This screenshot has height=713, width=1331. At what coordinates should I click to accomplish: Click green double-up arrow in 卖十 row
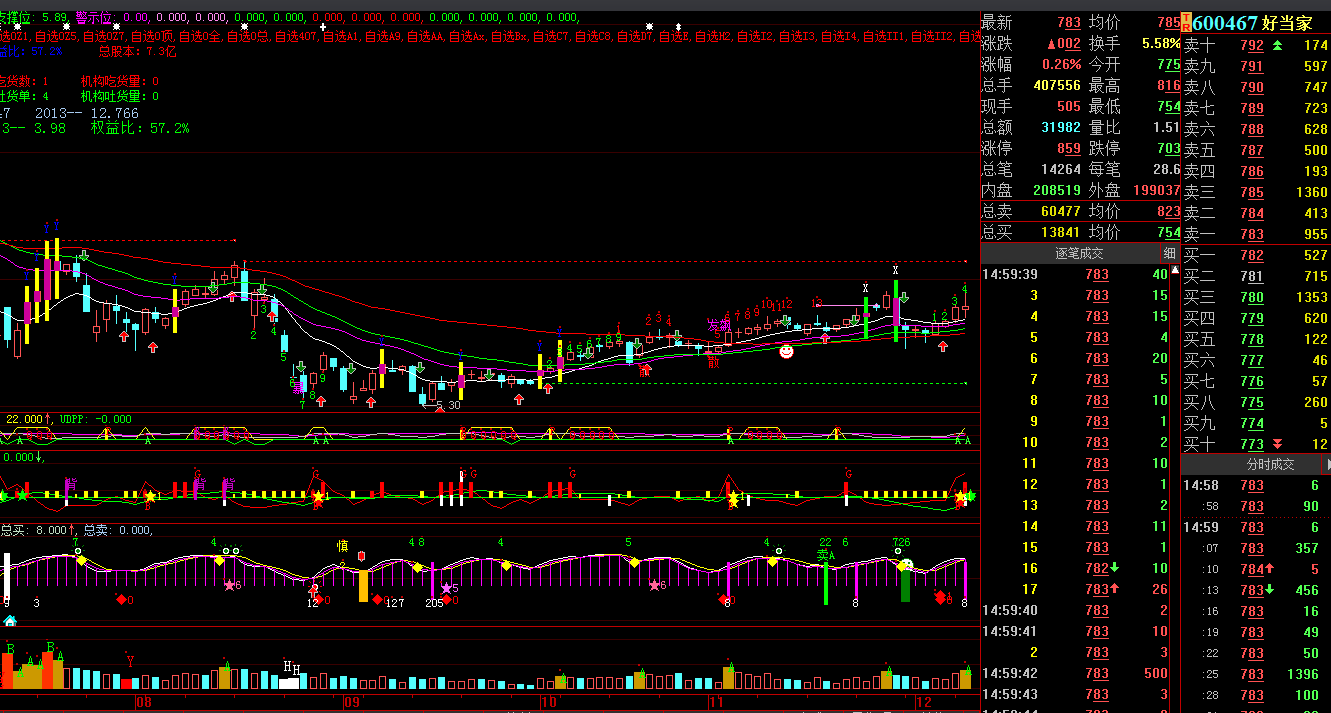click(1277, 45)
